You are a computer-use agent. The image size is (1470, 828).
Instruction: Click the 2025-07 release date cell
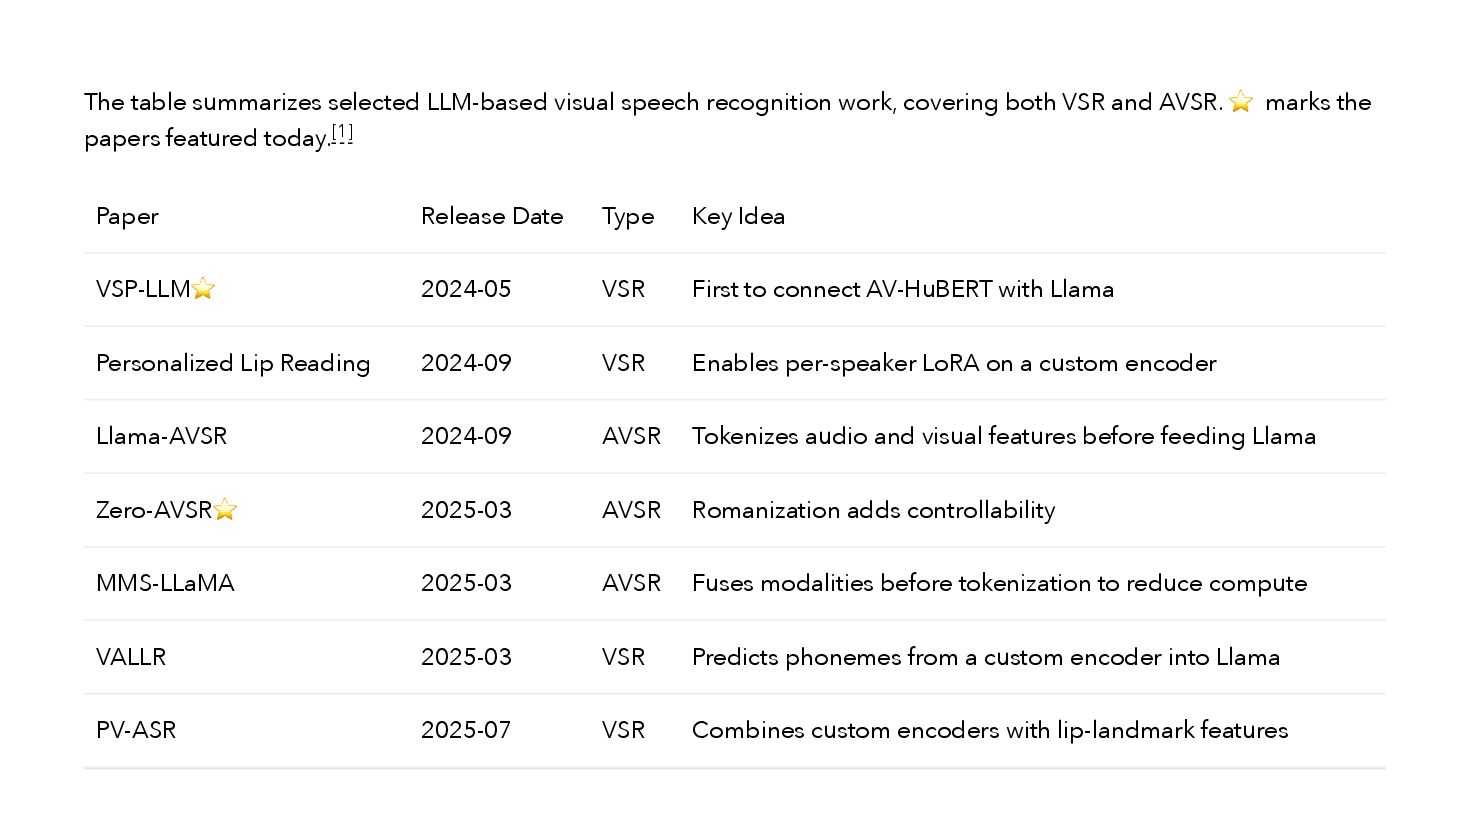pyautogui.click(x=466, y=730)
